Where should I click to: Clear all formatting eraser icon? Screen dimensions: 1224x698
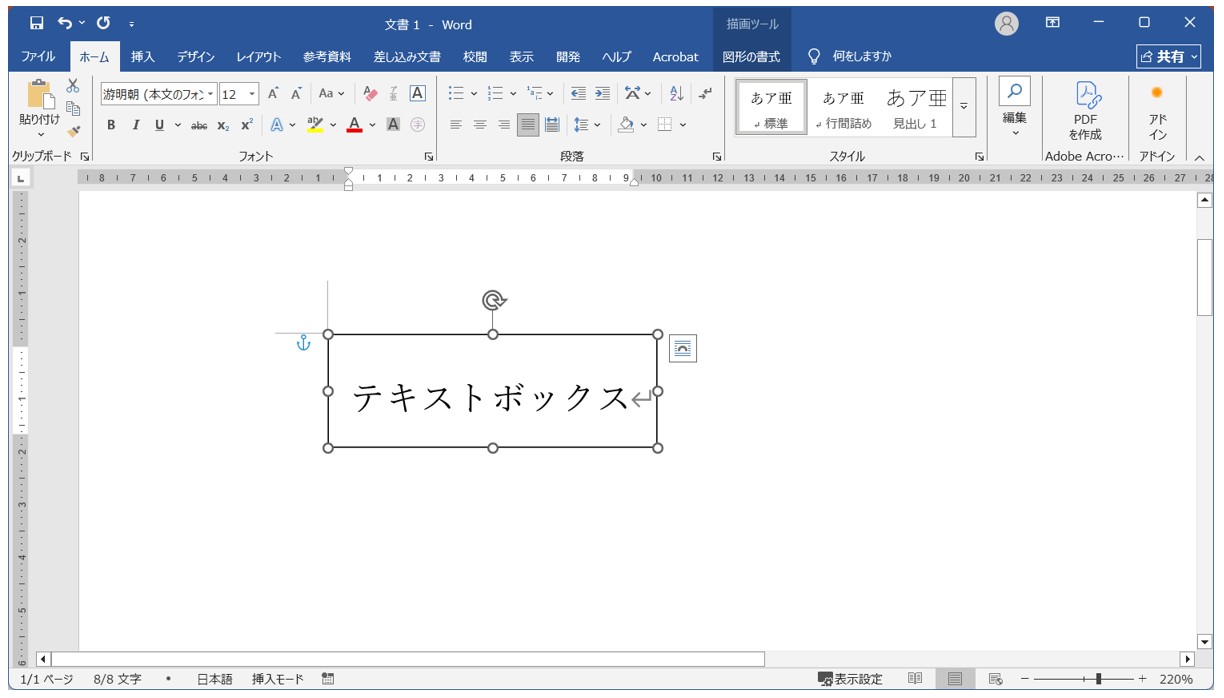(x=371, y=94)
